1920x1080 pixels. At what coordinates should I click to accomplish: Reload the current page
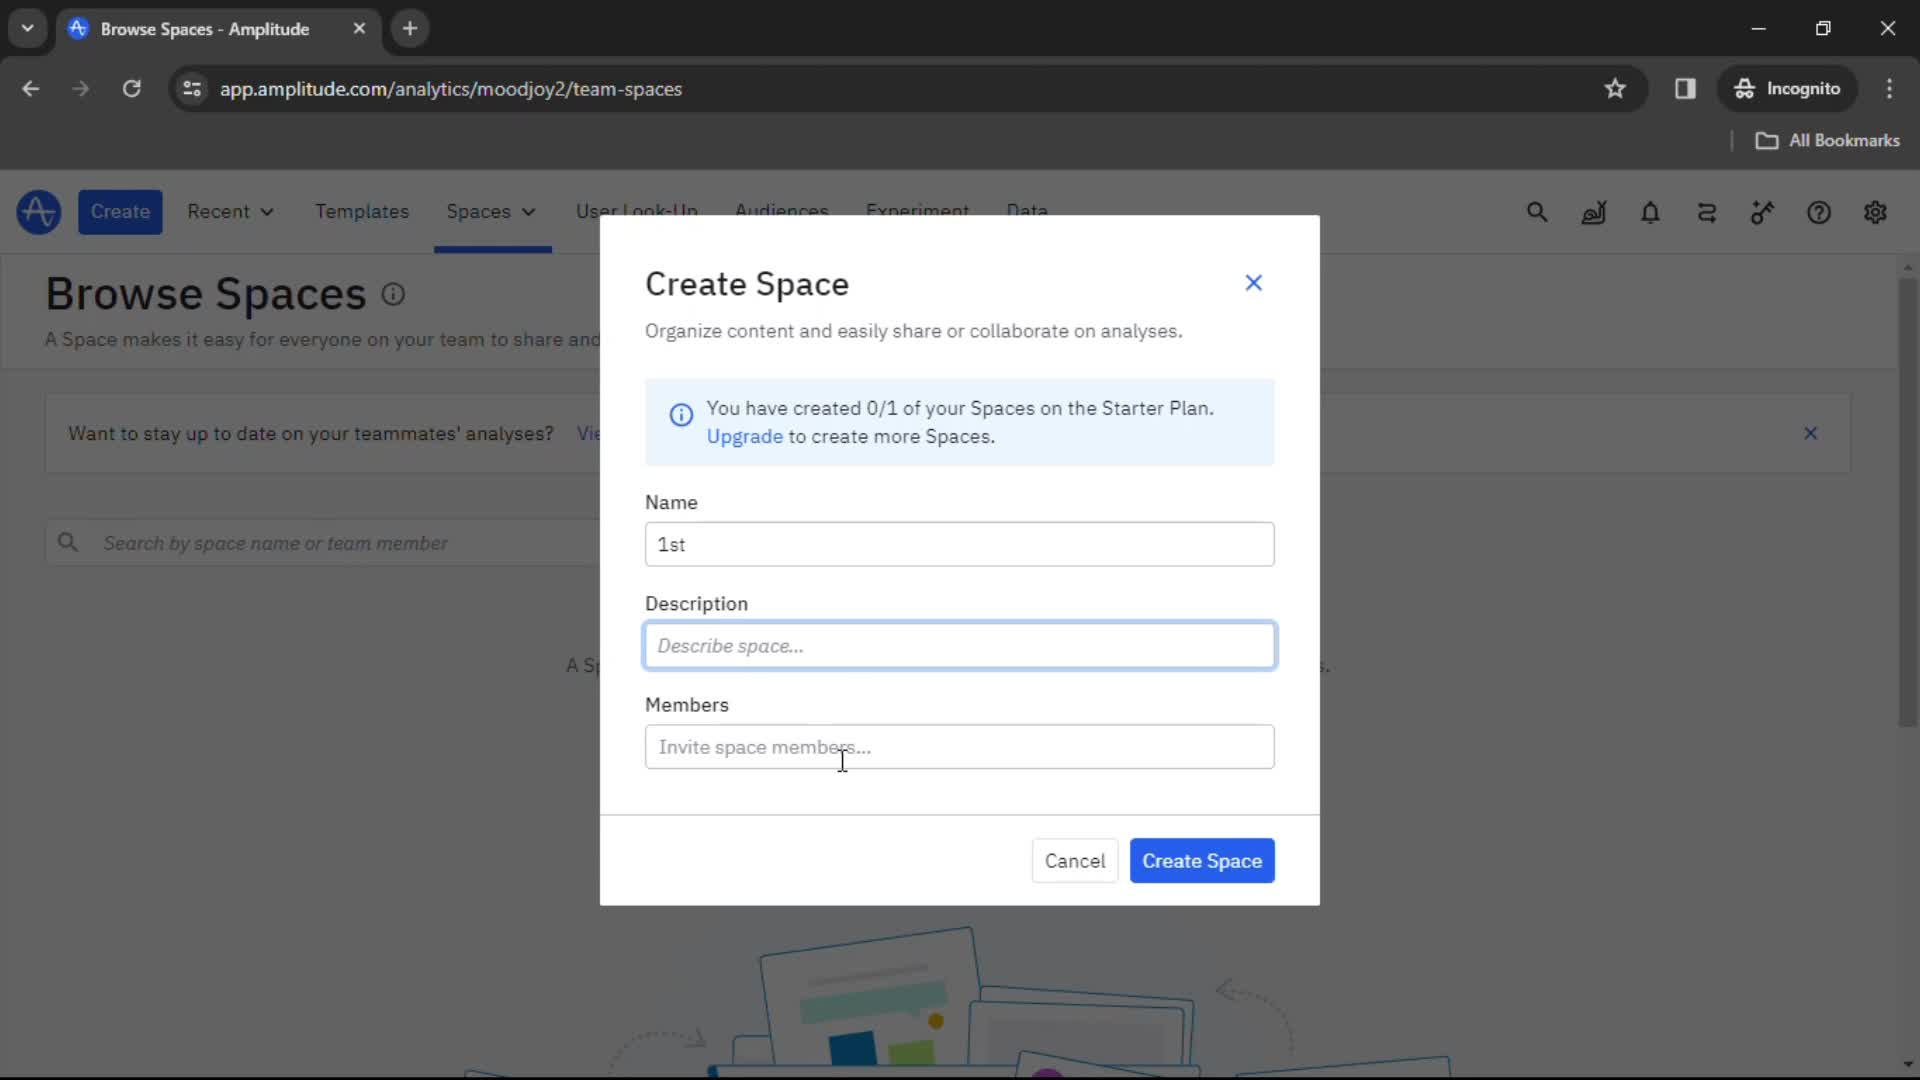click(131, 89)
